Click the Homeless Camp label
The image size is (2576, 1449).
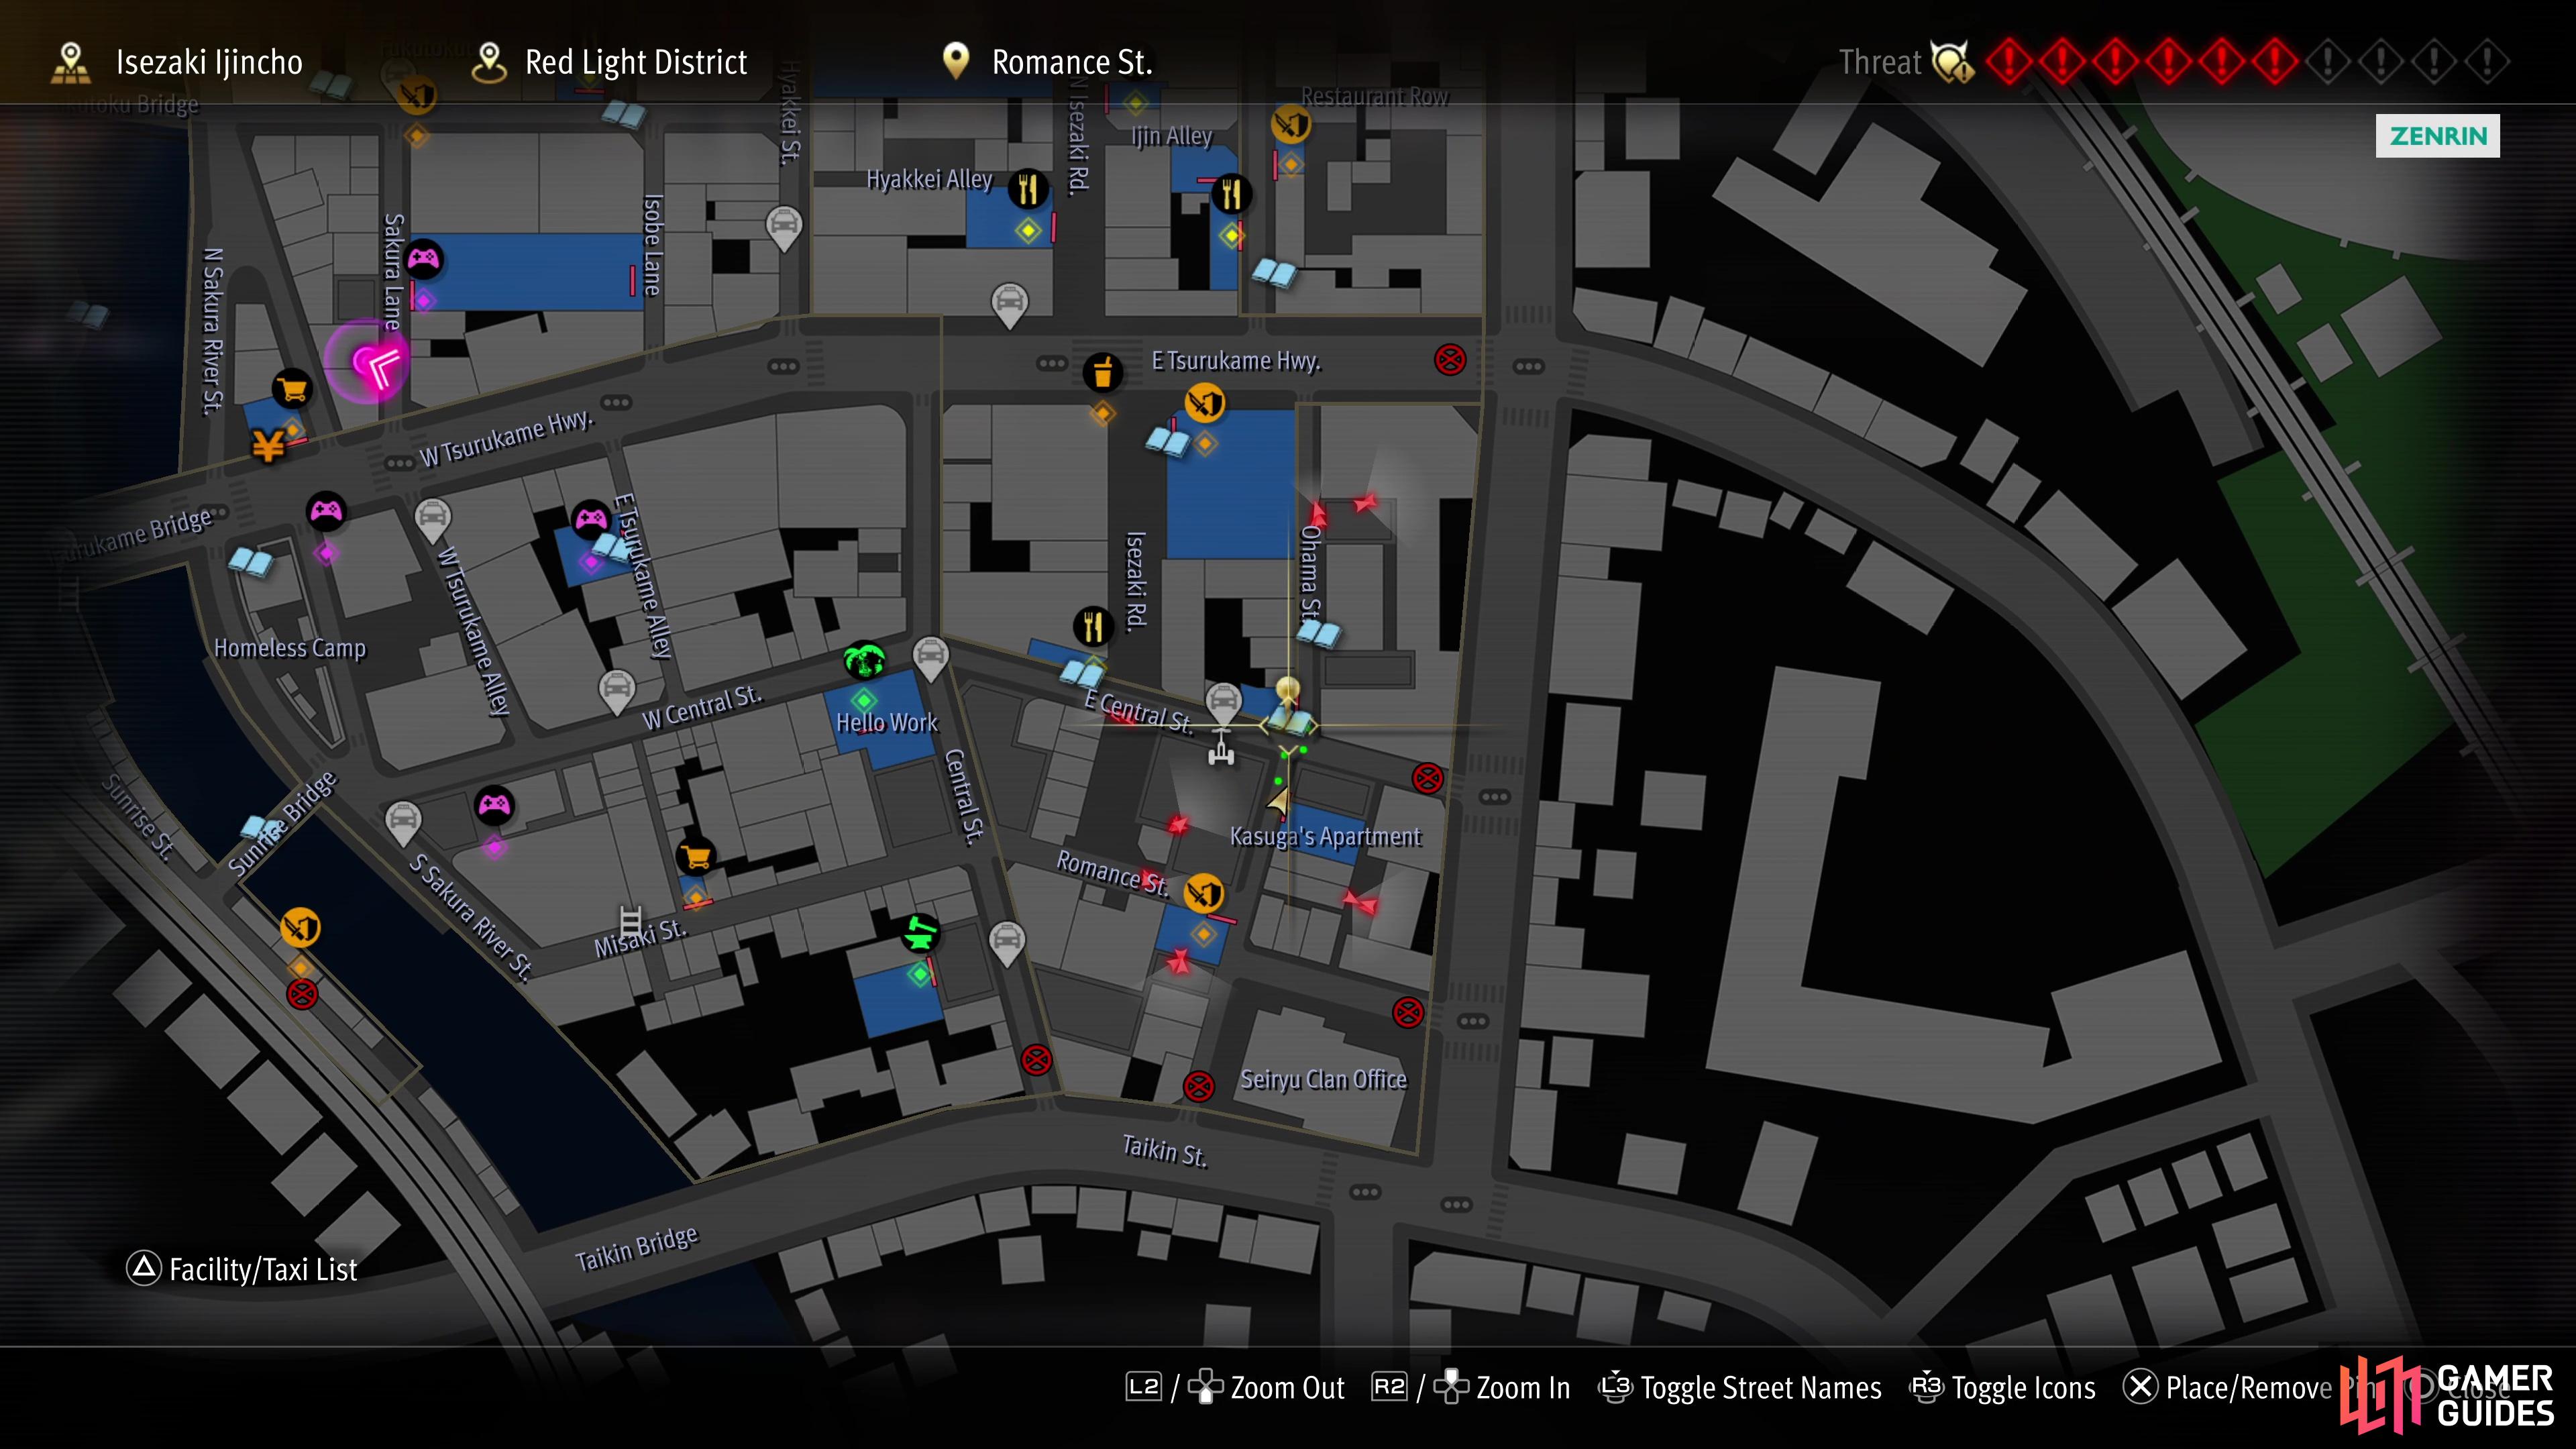click(290, 648)
